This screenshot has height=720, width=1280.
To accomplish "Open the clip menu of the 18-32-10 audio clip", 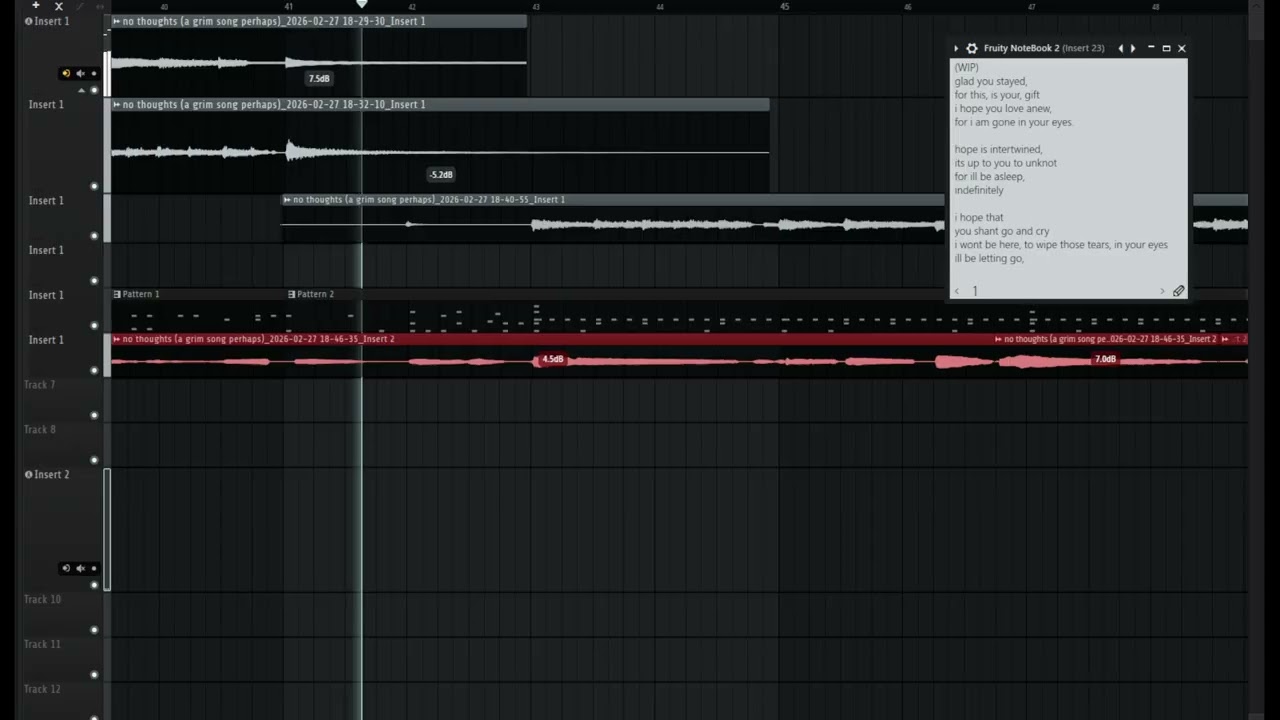I will [x=117, y=104].
